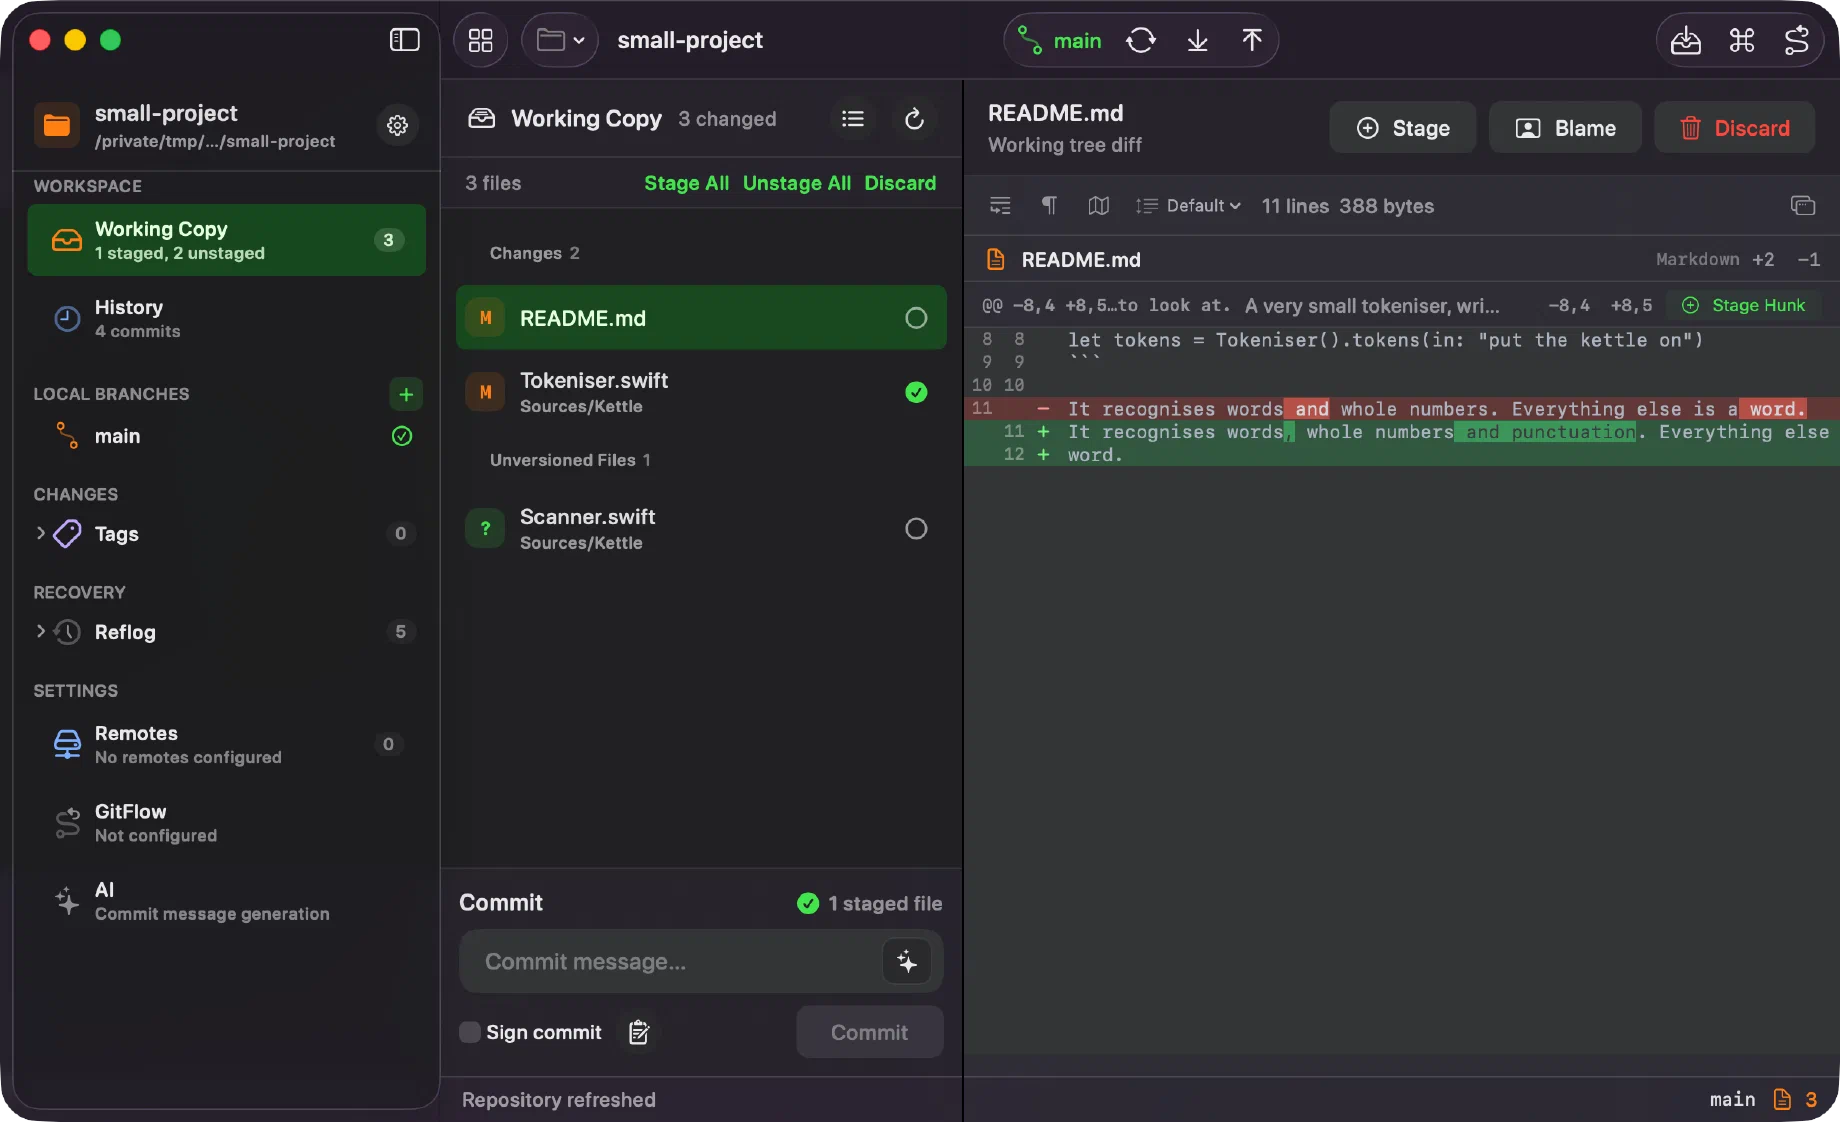Click the fetch/sync arrows icon
Viewport: 1840px width, 1122px height.
(x=1141, y=40)
